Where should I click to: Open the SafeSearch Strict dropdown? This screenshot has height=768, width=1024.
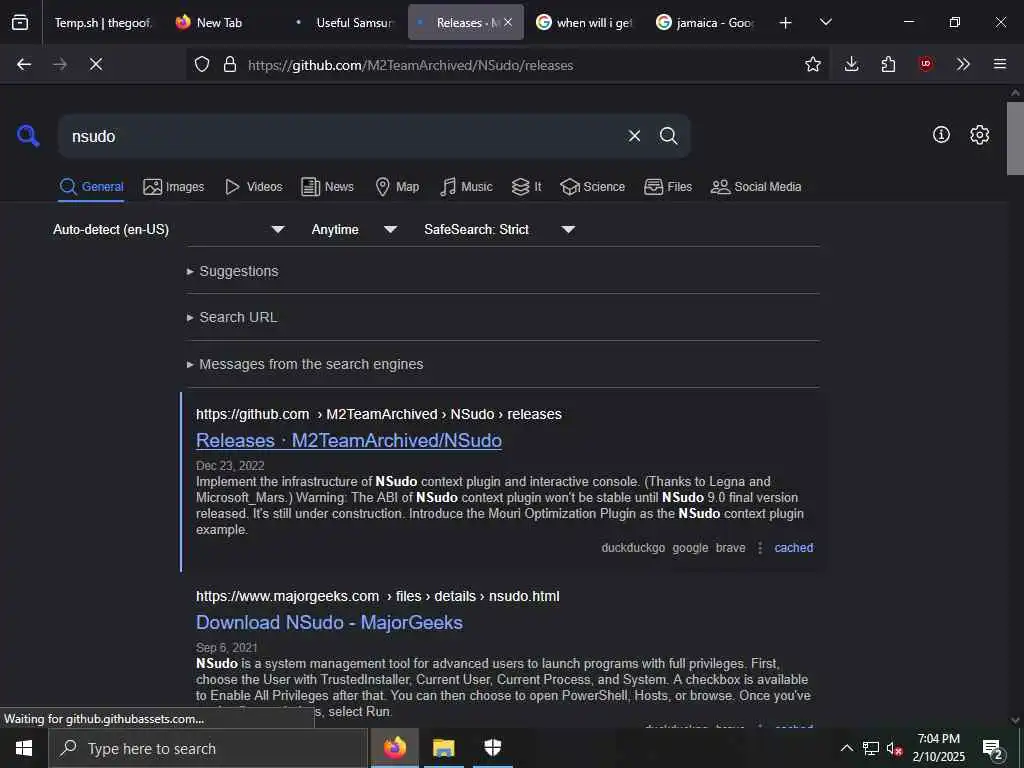pos(500,229)
